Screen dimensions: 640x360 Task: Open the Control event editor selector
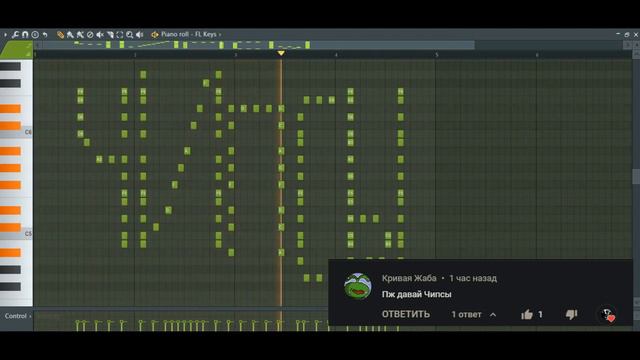[x=17, y=316]
